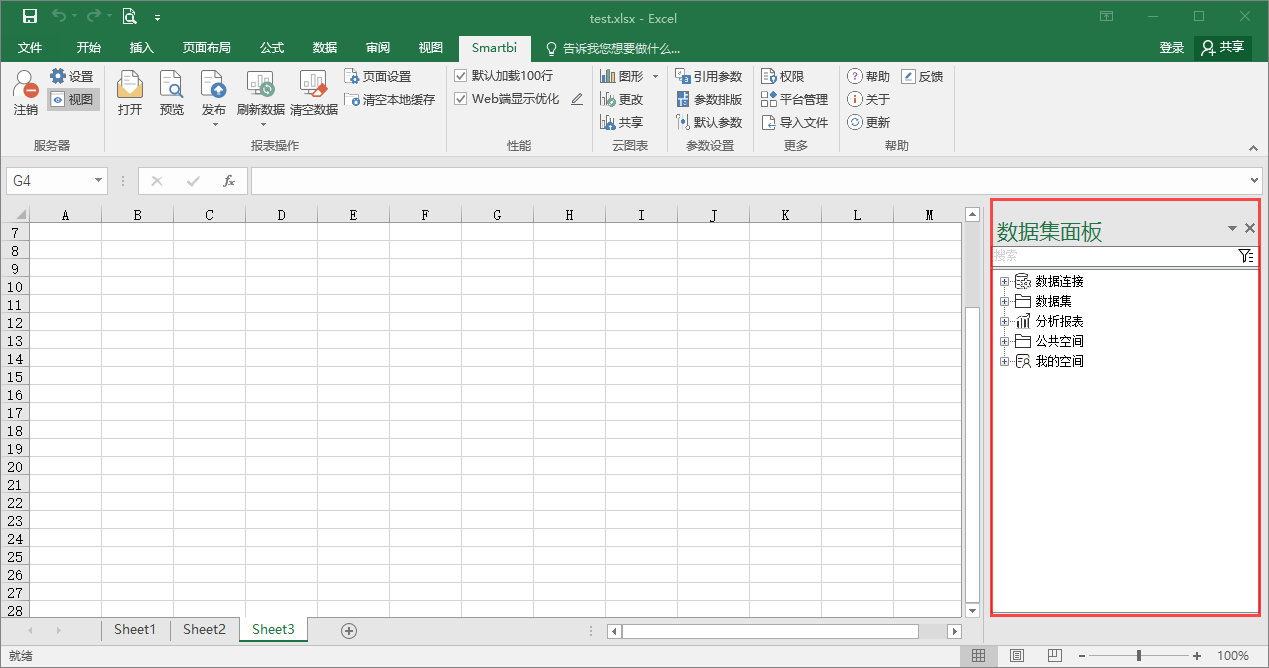Switch to the 页面布局 ribbon tab
This screenshot has height=668, width=1269.
click(207, 48)
